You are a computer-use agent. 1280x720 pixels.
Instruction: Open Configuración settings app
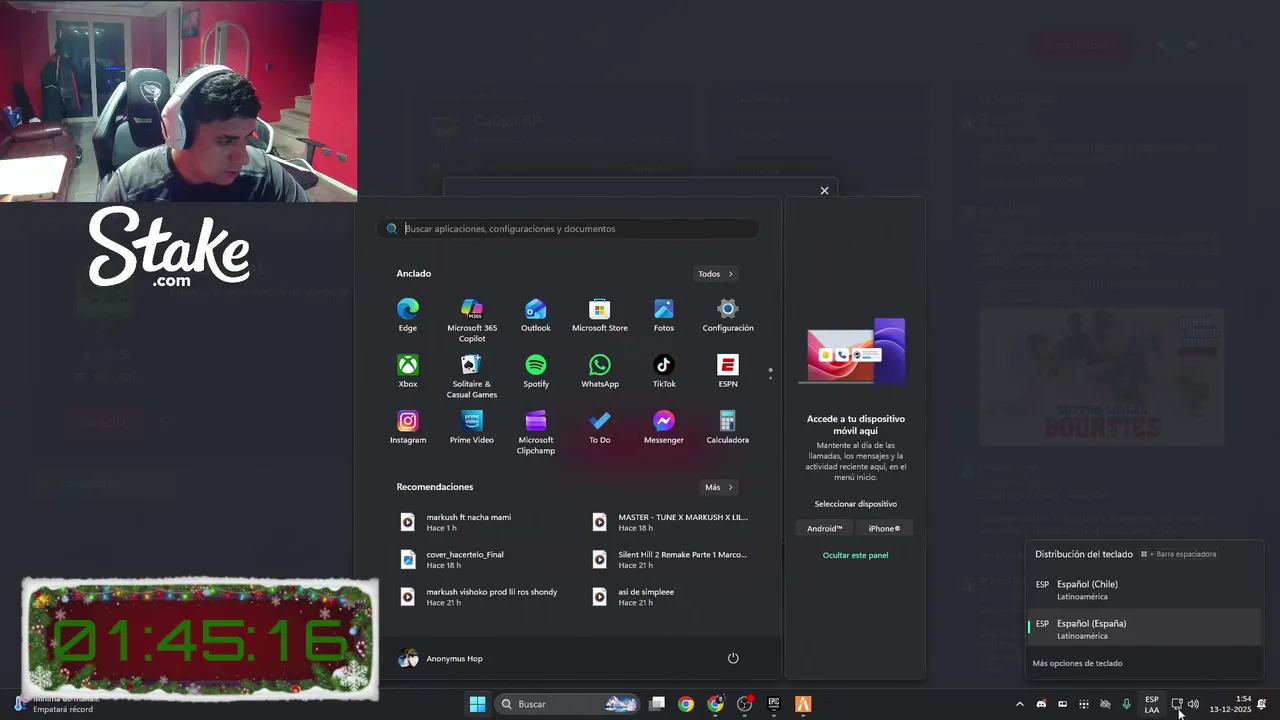[728, 314]
